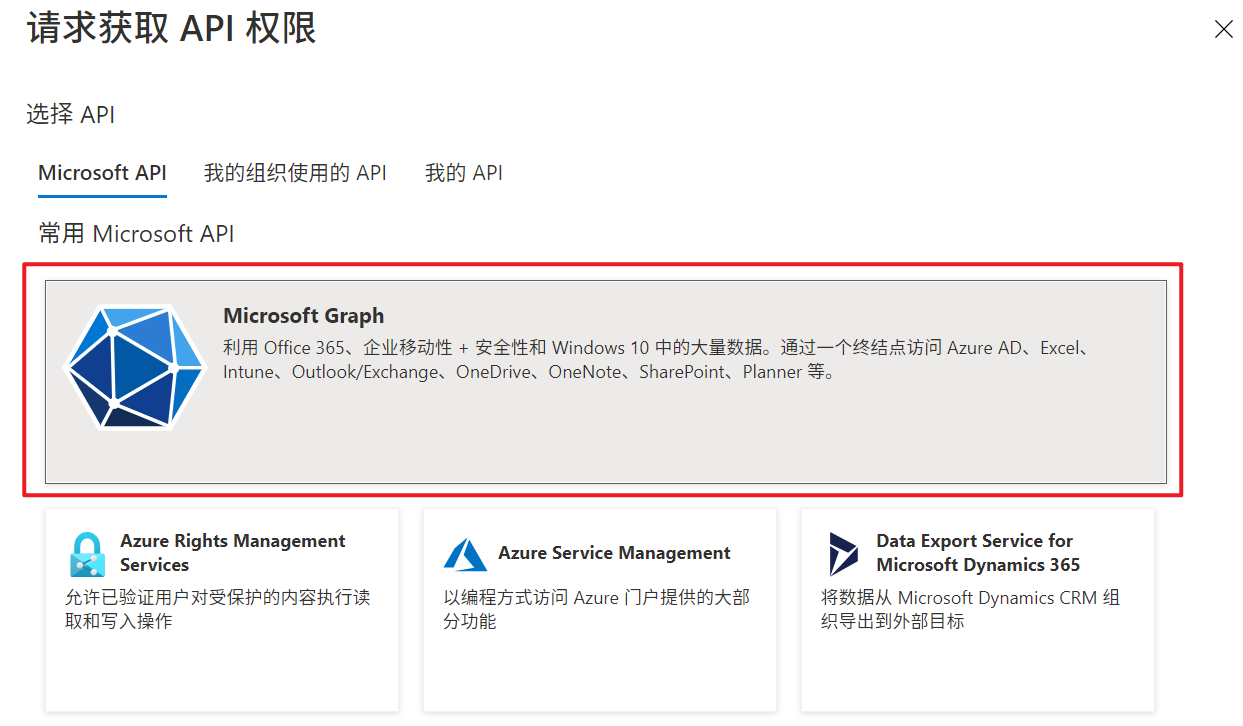Click the 选择 API label

pos(71,115)
